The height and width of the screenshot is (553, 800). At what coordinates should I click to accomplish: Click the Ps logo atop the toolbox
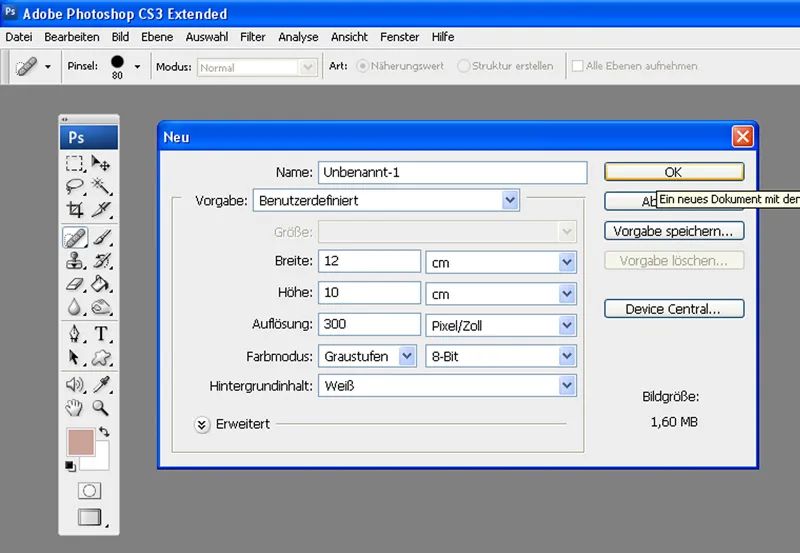[x=89, y=138]
